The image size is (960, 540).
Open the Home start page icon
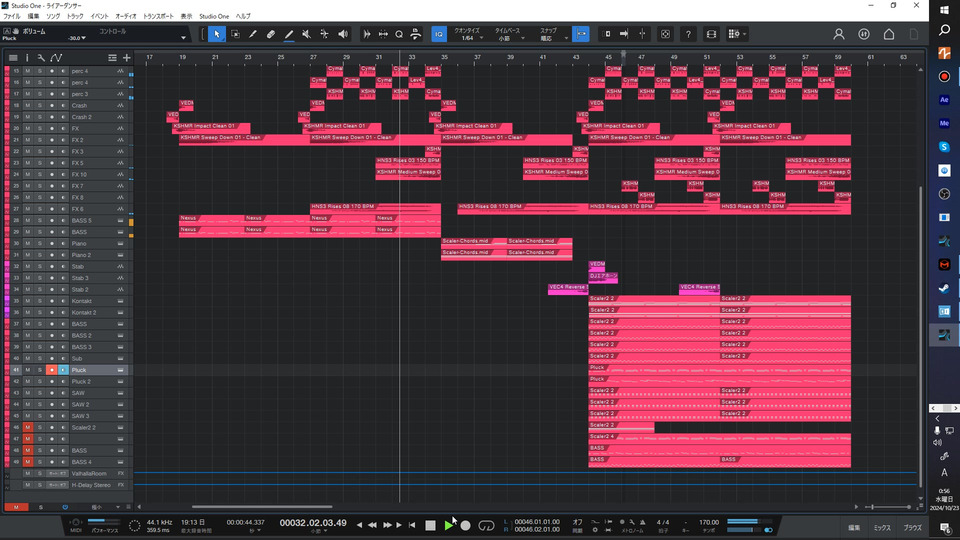889,34
